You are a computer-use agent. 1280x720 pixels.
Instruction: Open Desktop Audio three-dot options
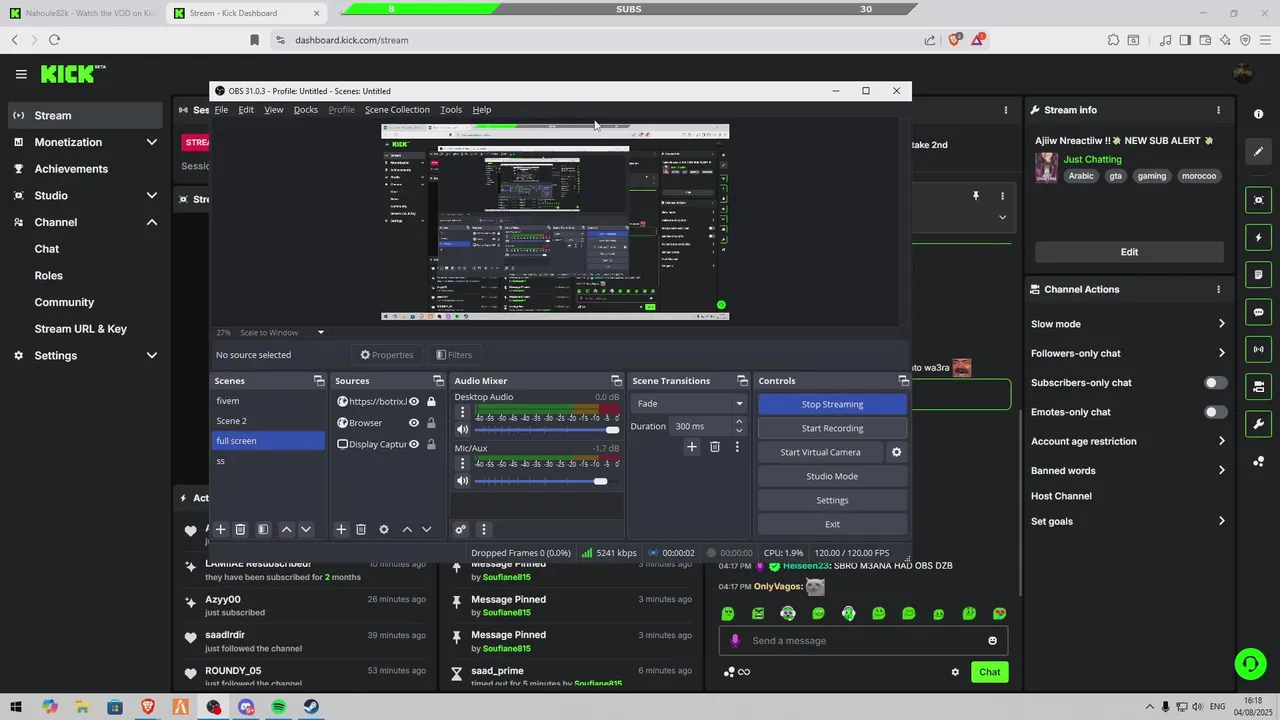click(x=462, y=412)
